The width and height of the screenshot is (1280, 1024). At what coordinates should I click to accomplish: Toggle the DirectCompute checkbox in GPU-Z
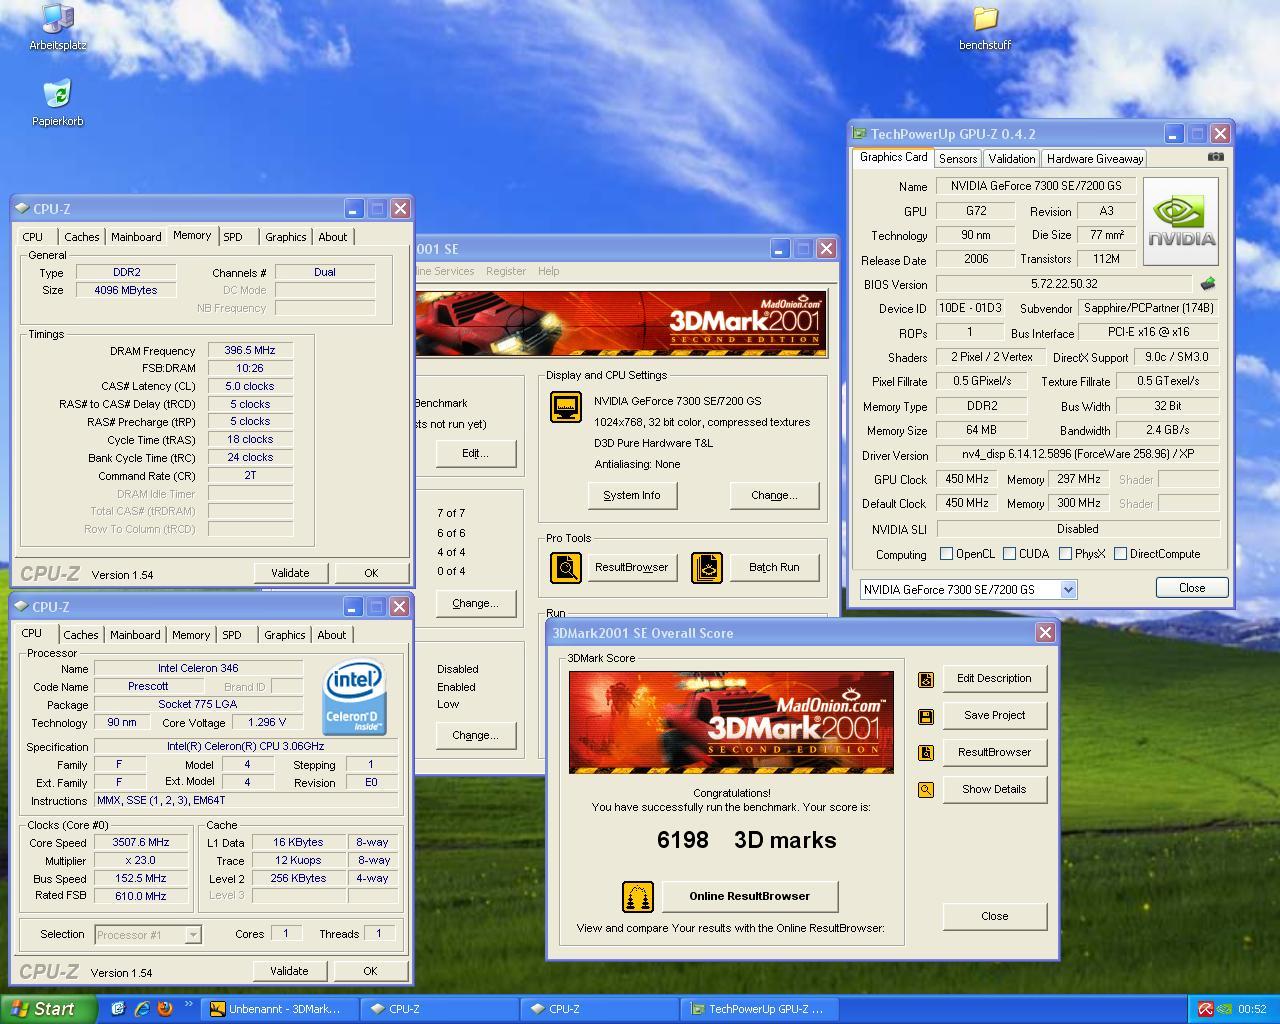tap(1120, 554)
